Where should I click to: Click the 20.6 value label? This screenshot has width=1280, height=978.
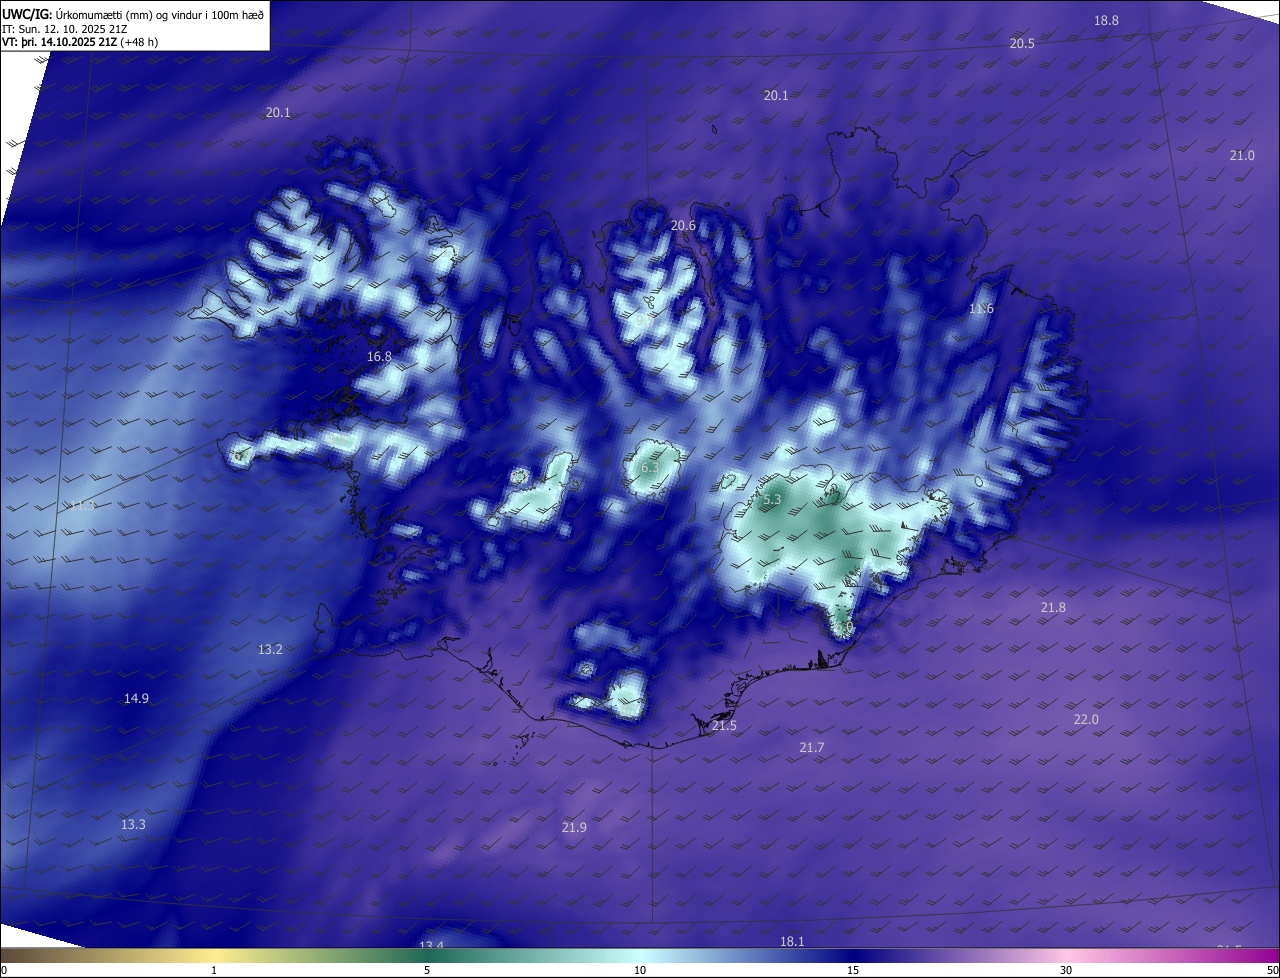coord(683,226)
